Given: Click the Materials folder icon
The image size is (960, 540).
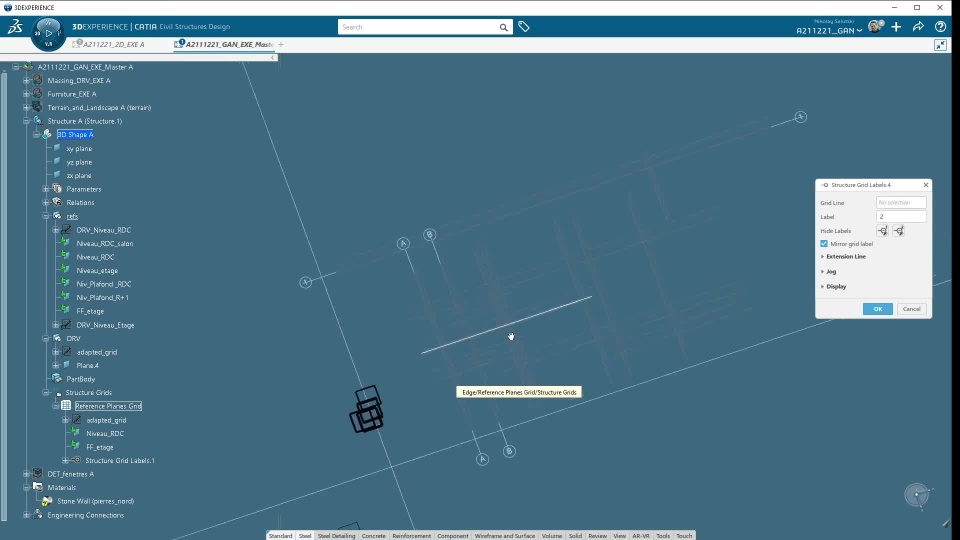Looking at the screenshot, I should coord(38,487).
